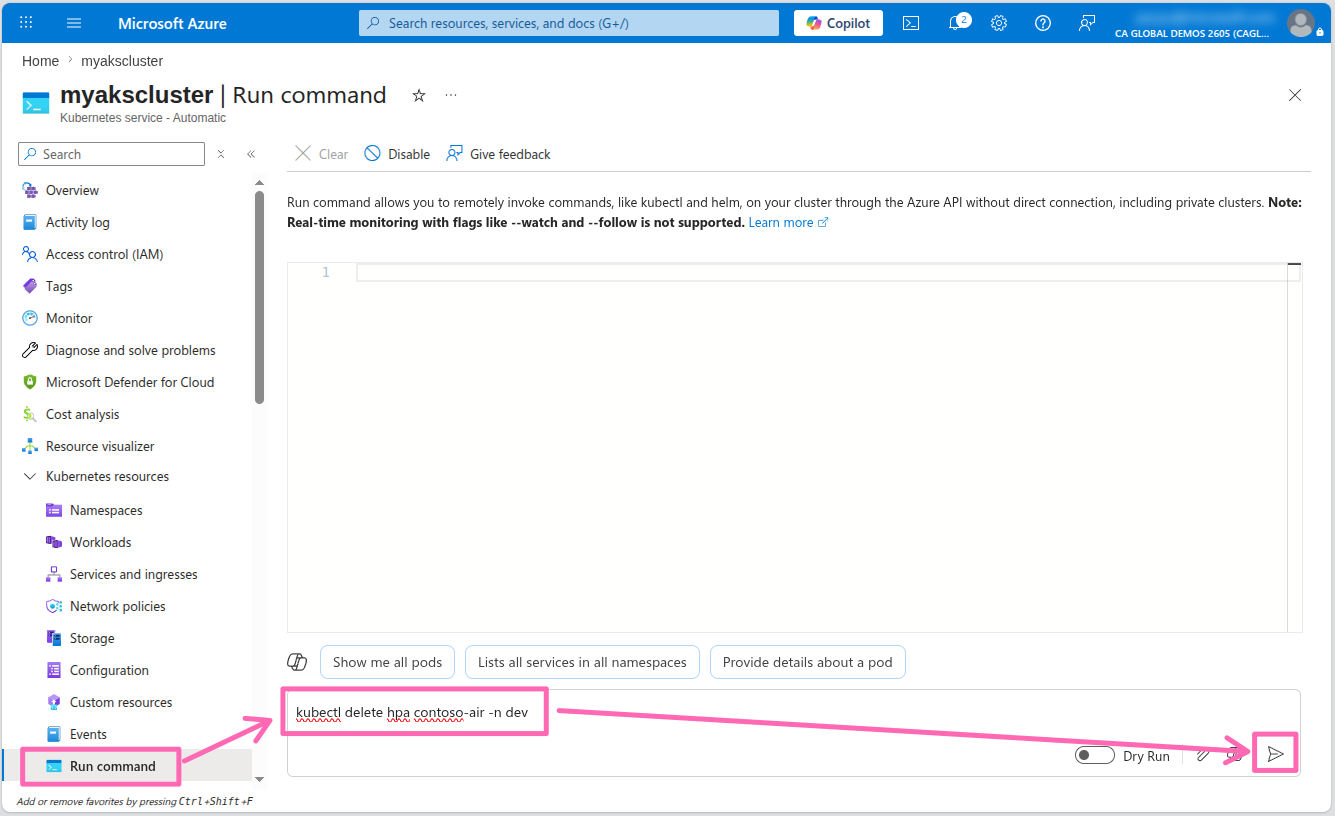Image resolution: width=1335 pixels, height=816 pixels.
Task: Collapse the Kubernetes resources section
Action: [x=29, y=477]
